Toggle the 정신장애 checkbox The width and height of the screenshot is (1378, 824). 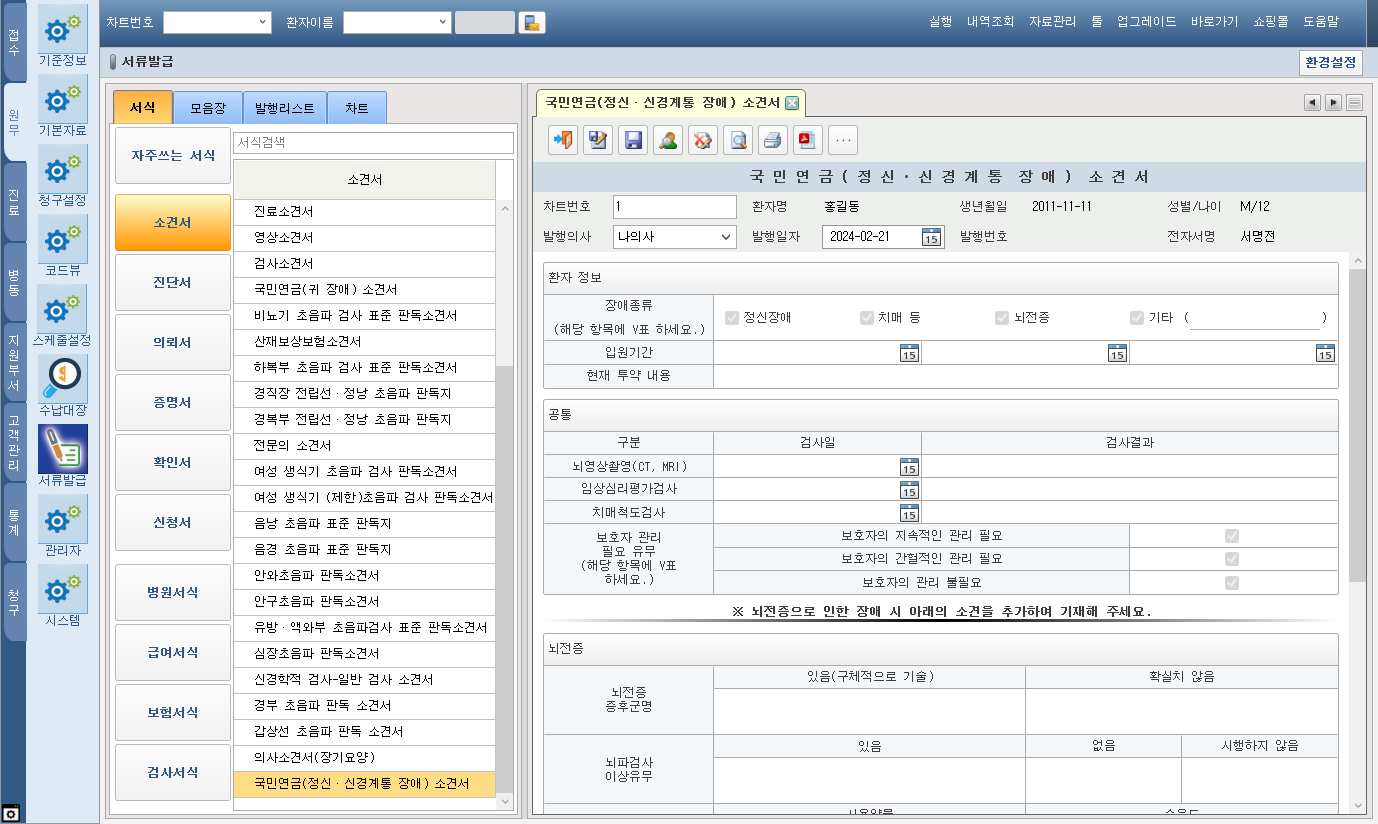click(x=732, y=318)
